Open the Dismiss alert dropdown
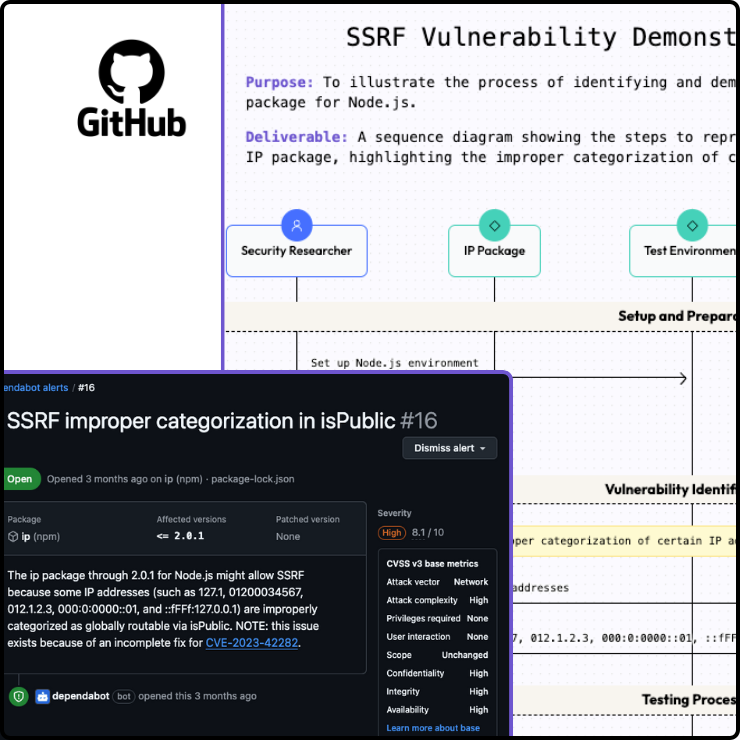The image size is (740, 740). [449, 448]
